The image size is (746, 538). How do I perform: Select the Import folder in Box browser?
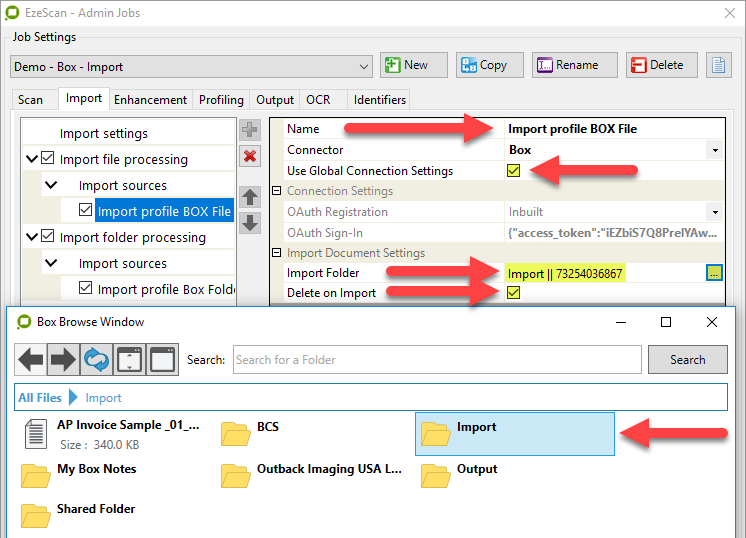[x=515, y=434]
